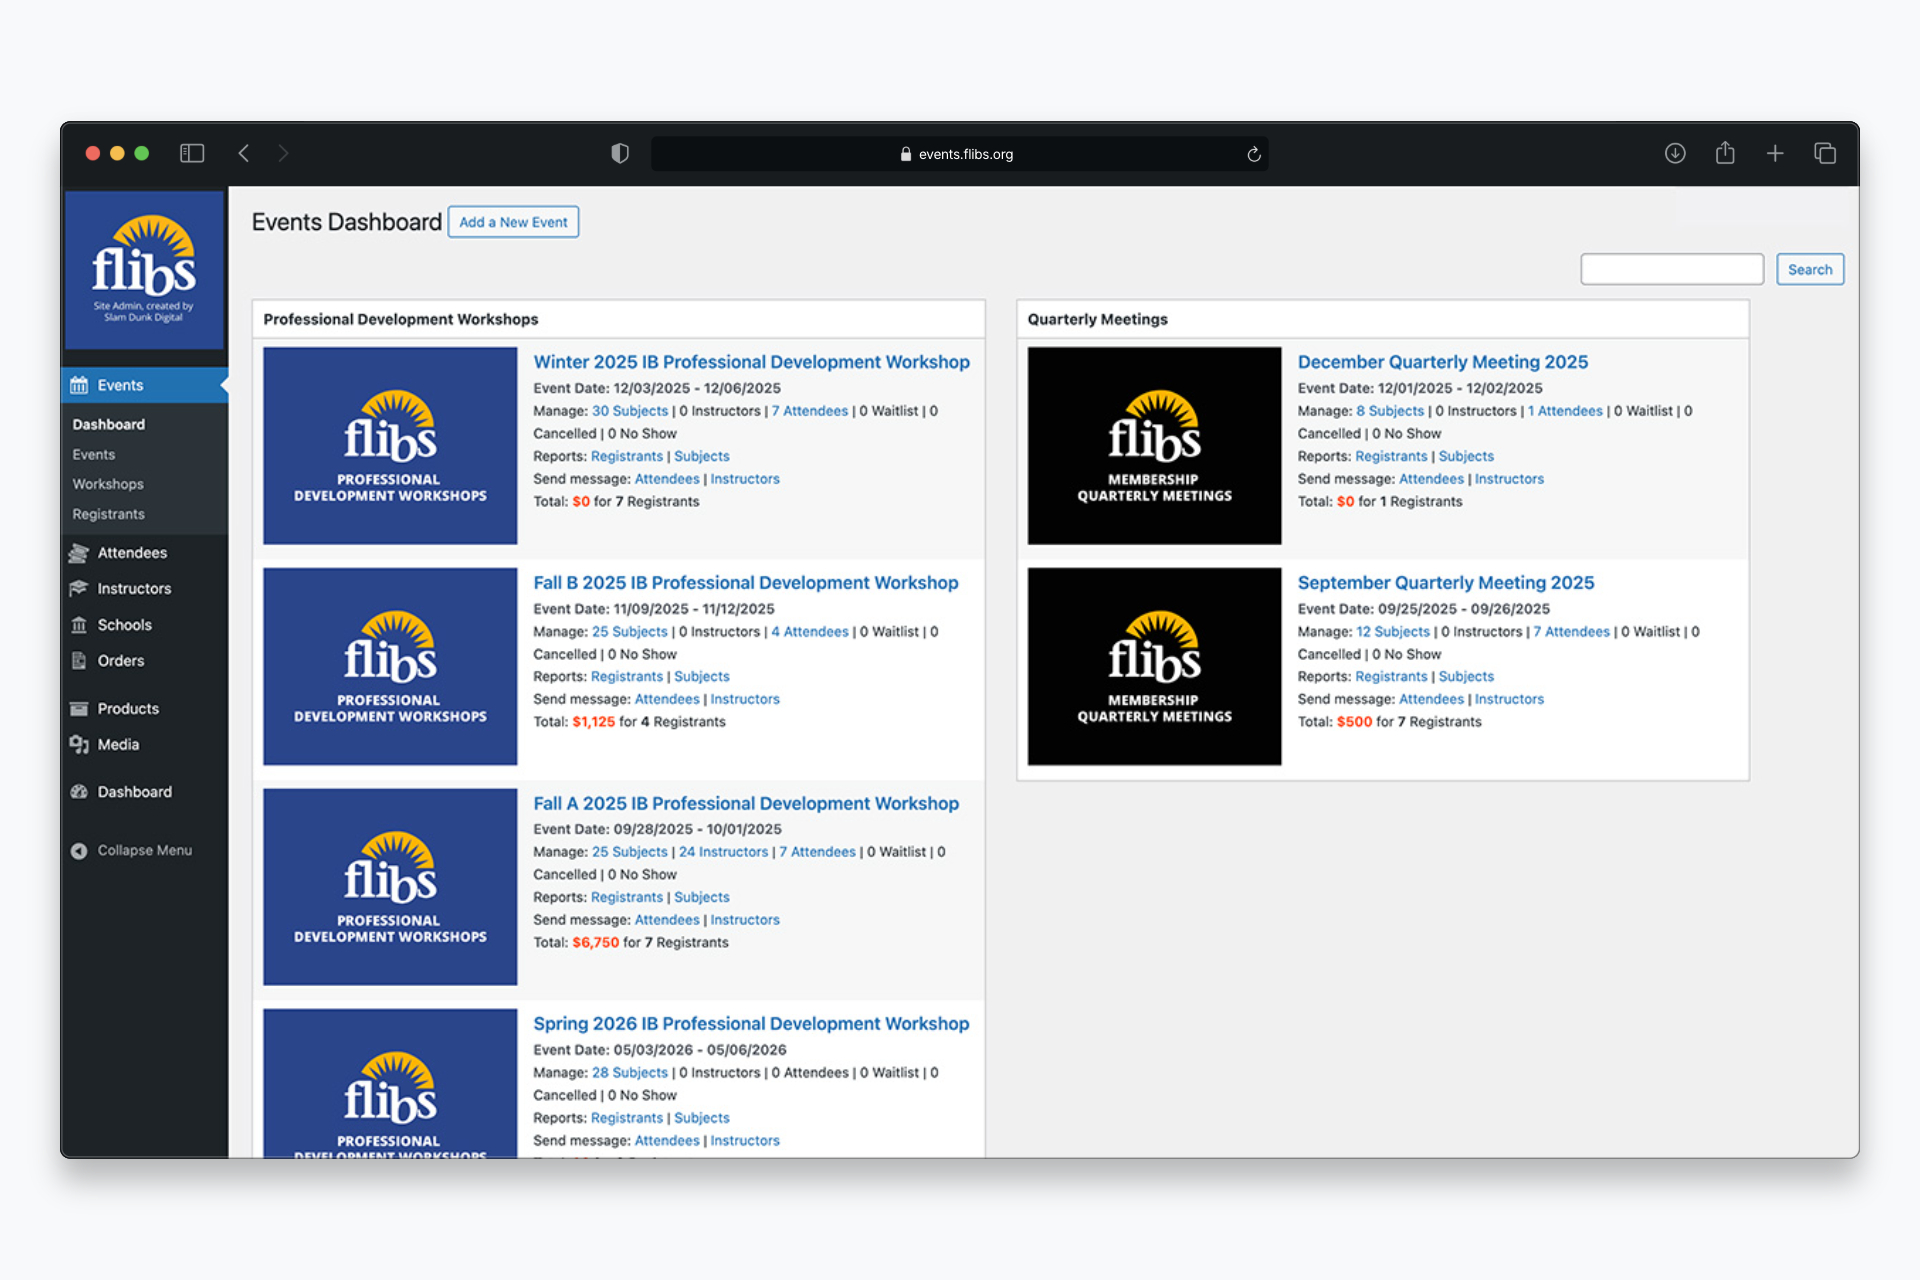The width and height of the screenshot is (1920, 1280).
Task: Click the share icon in toolbar
Action: (1725, 153)
